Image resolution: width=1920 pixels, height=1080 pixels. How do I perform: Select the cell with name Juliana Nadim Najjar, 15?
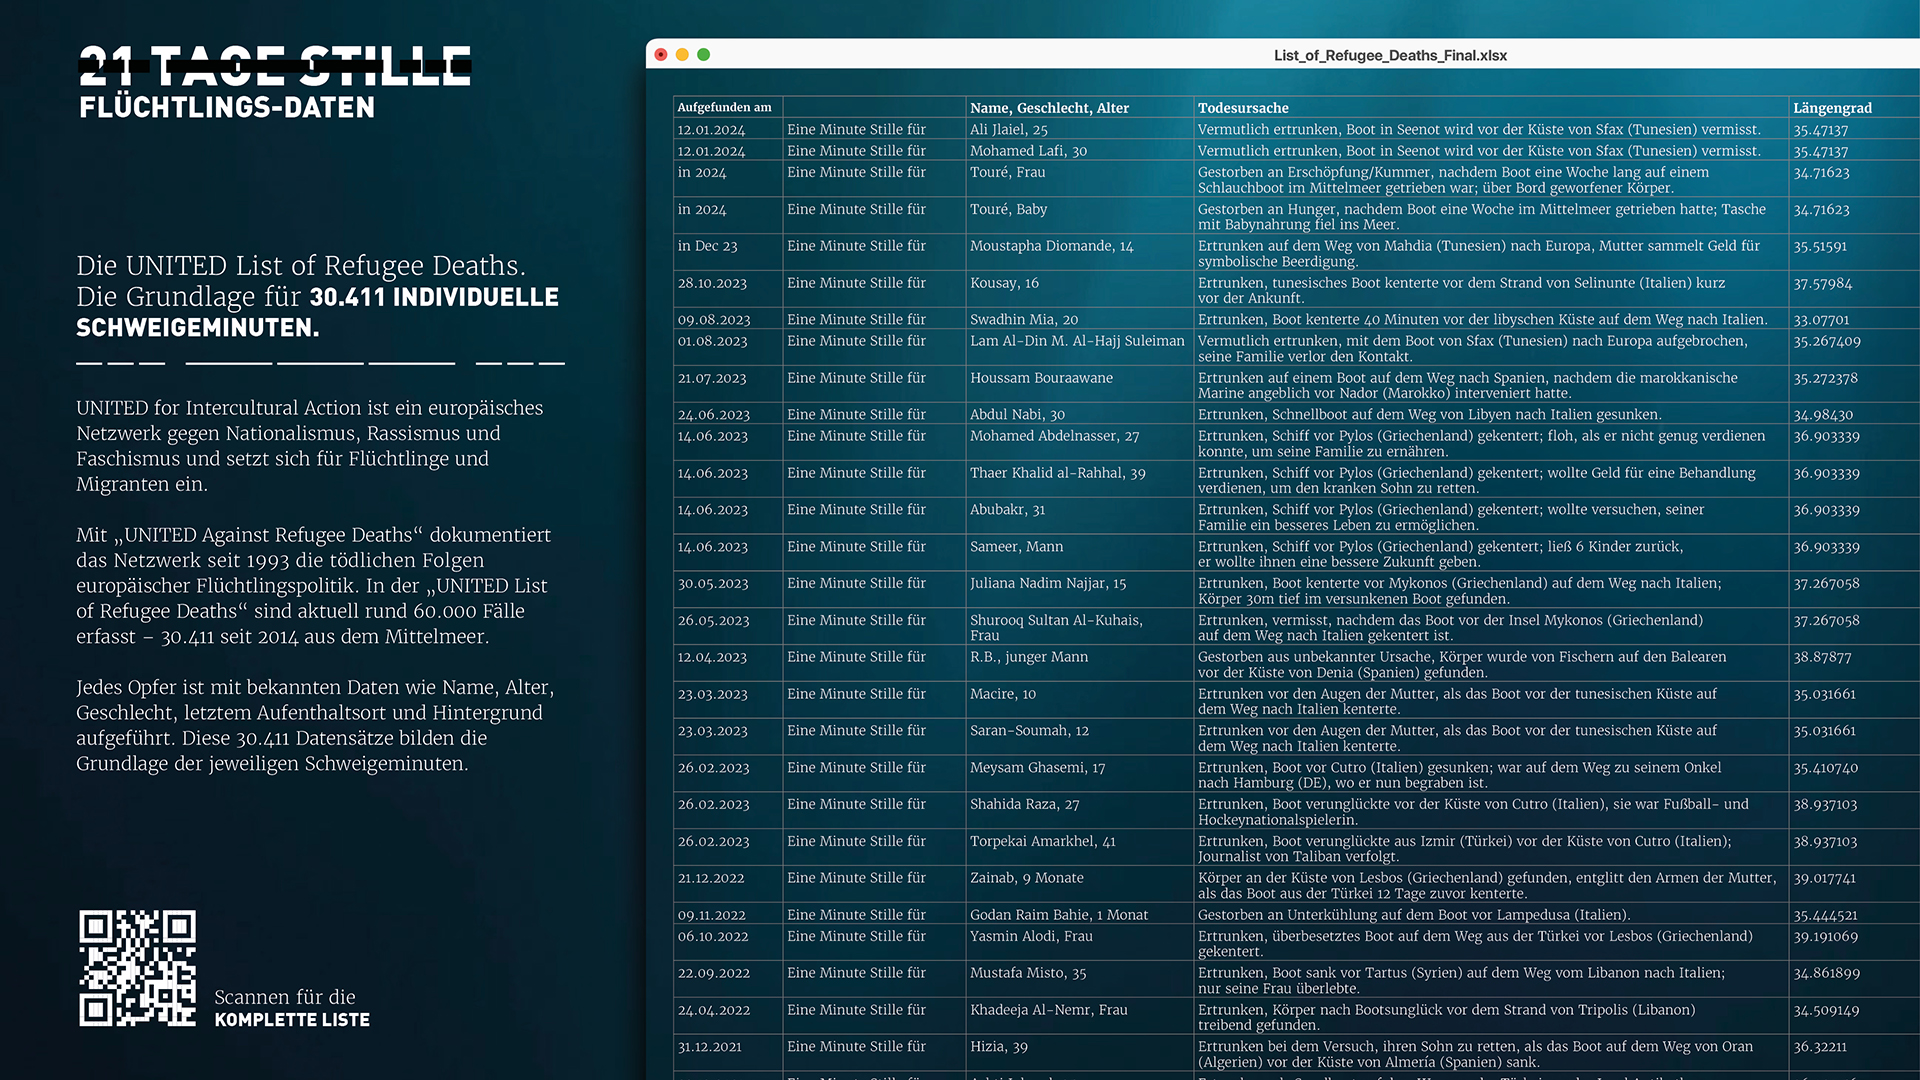click(x=1048, y=584)
